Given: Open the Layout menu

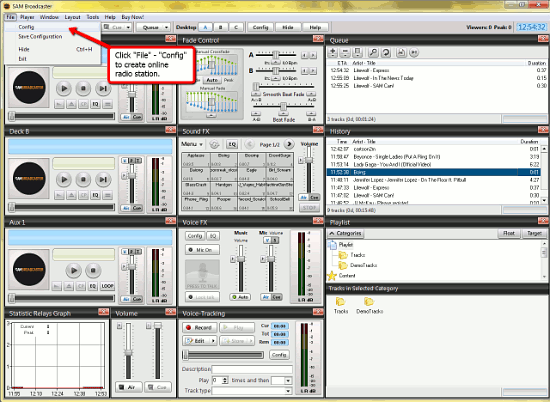Looking at the screenshot, I should [x=73, y=17].
